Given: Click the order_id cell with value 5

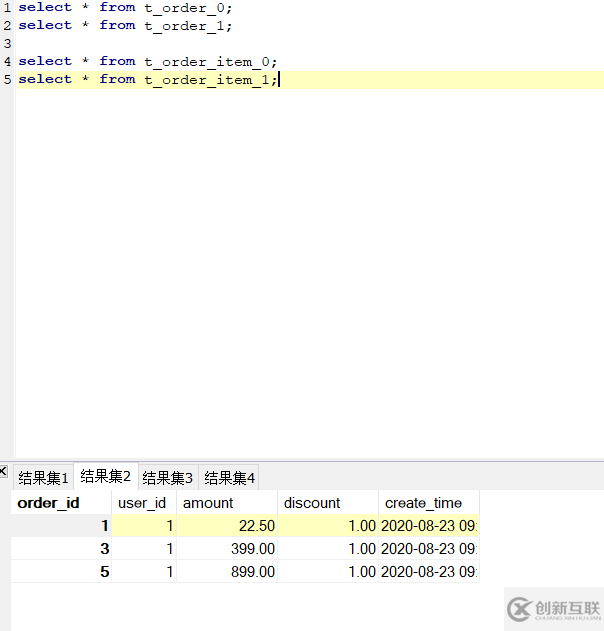Looking at the screenshot, I should click(62, 572).
